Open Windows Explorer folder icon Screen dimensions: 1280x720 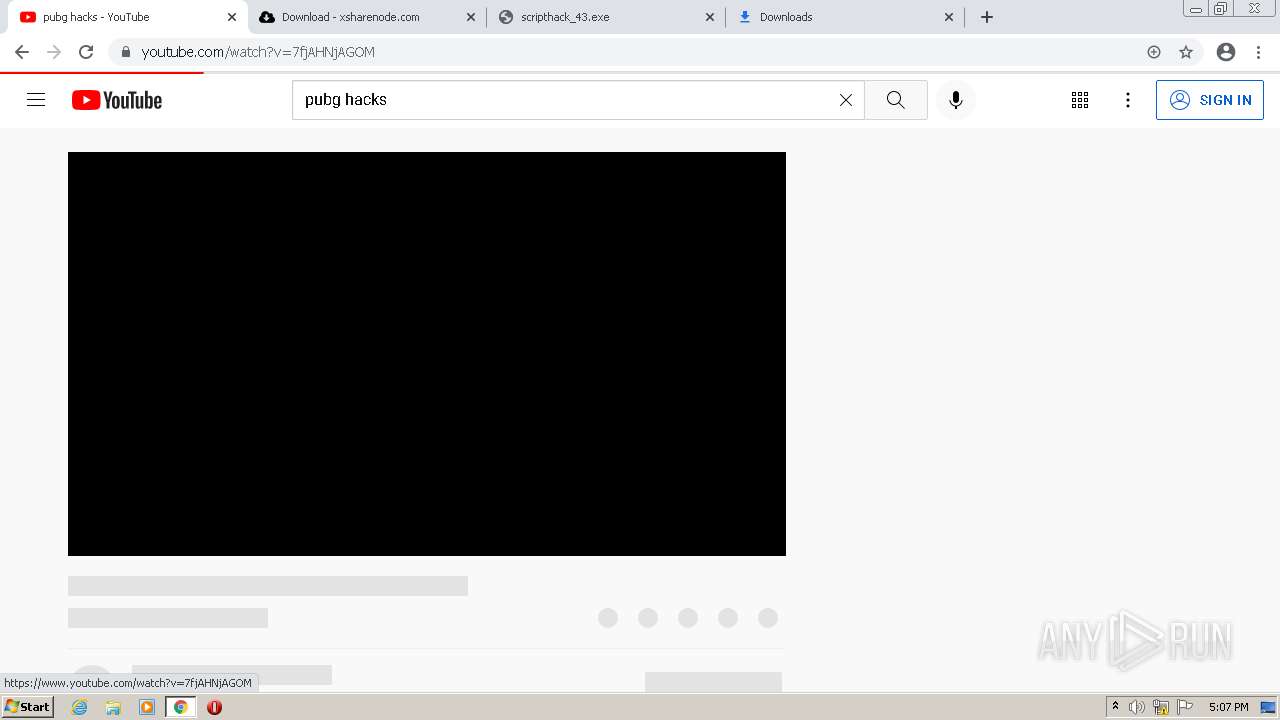point(113,707)
